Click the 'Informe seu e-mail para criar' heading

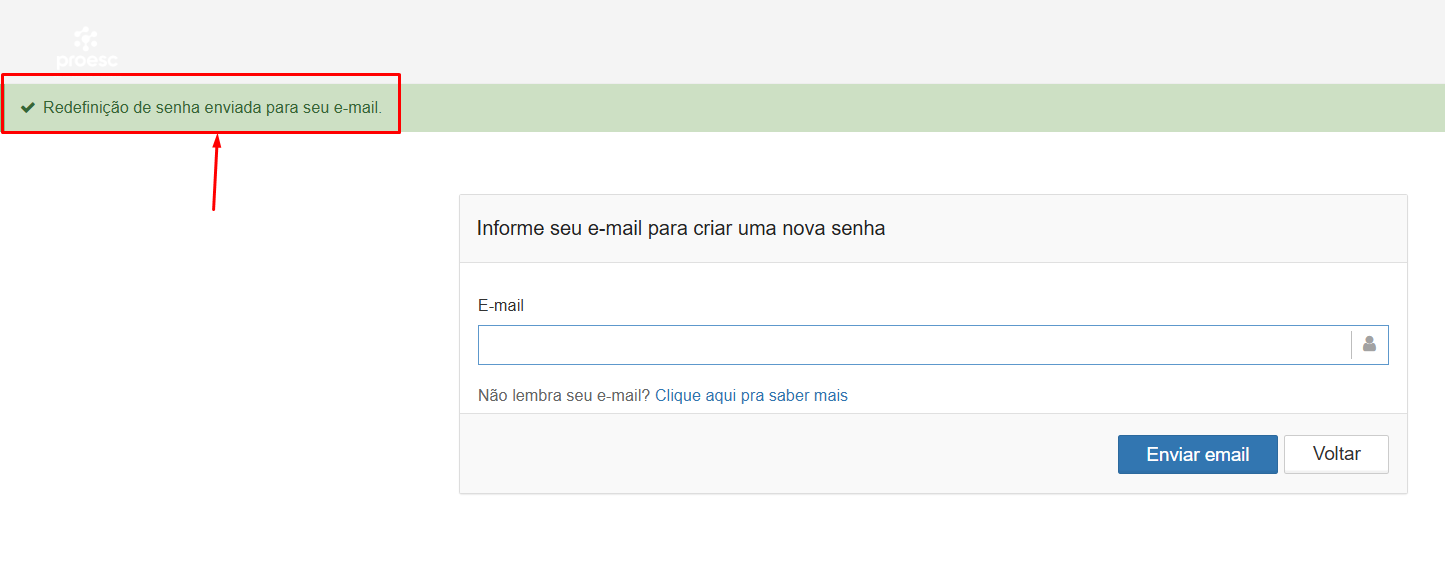point(681,228)
